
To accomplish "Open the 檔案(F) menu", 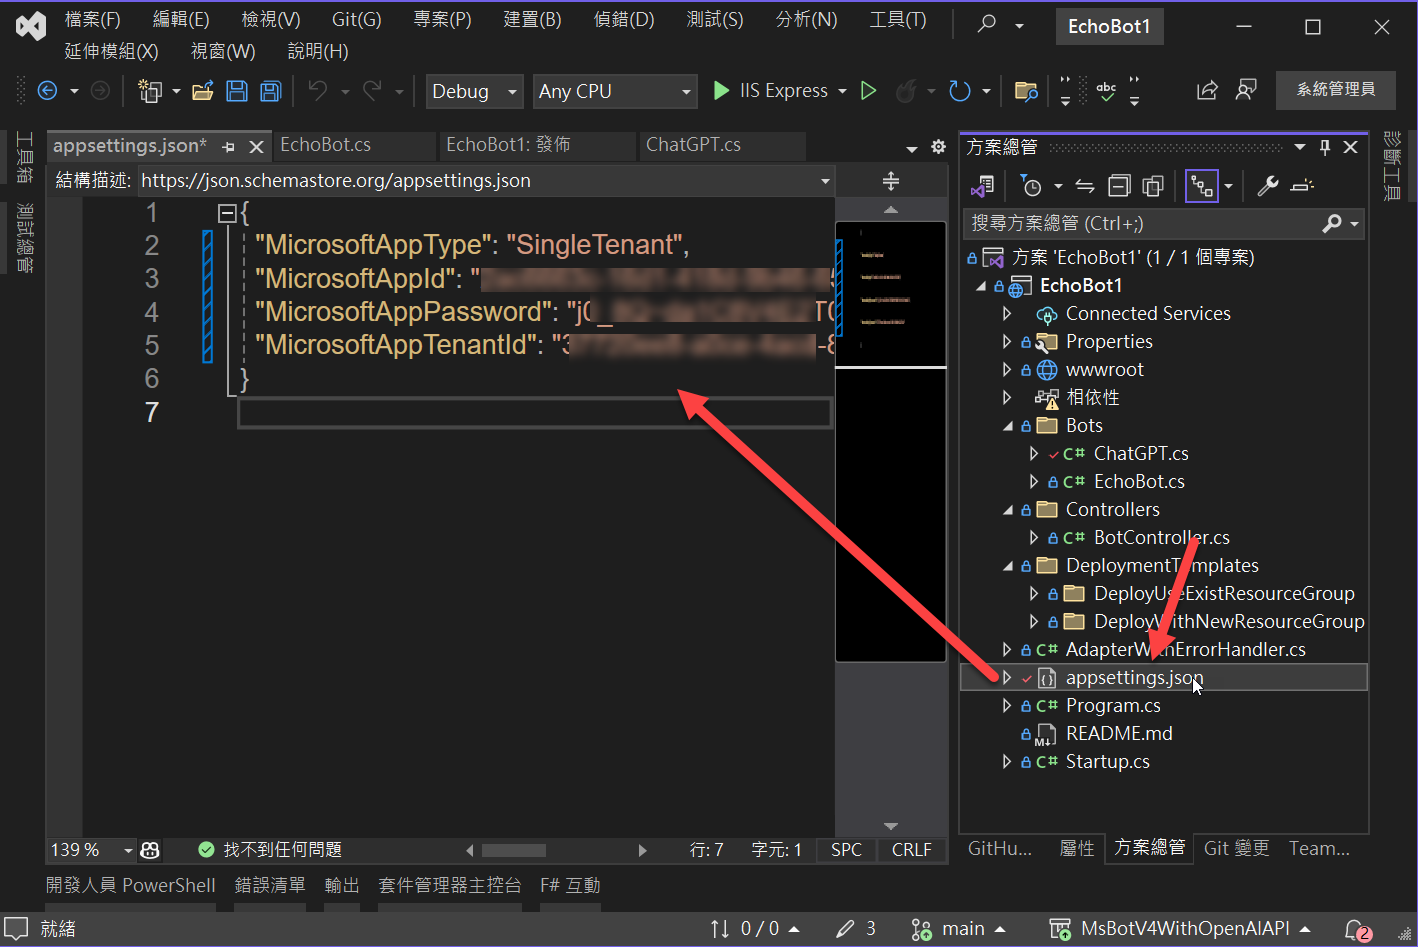I will tap(93, 20).
